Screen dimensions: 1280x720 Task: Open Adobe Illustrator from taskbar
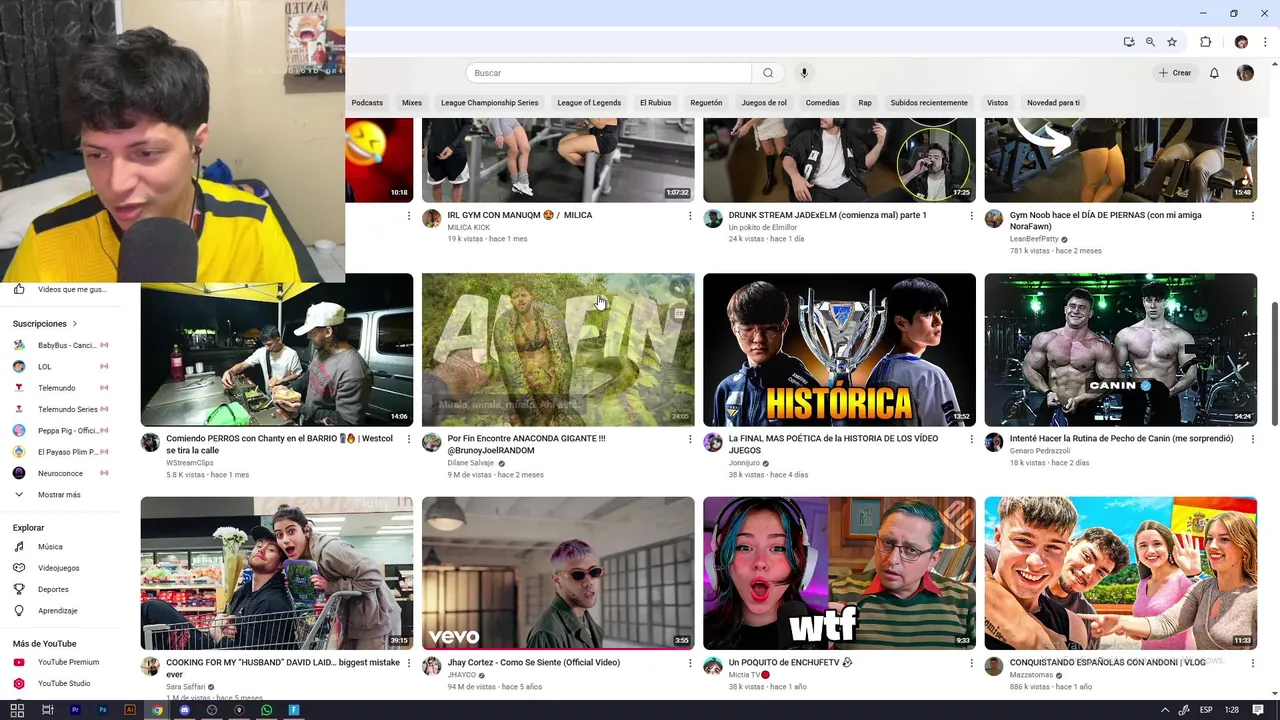click(129, 710)
